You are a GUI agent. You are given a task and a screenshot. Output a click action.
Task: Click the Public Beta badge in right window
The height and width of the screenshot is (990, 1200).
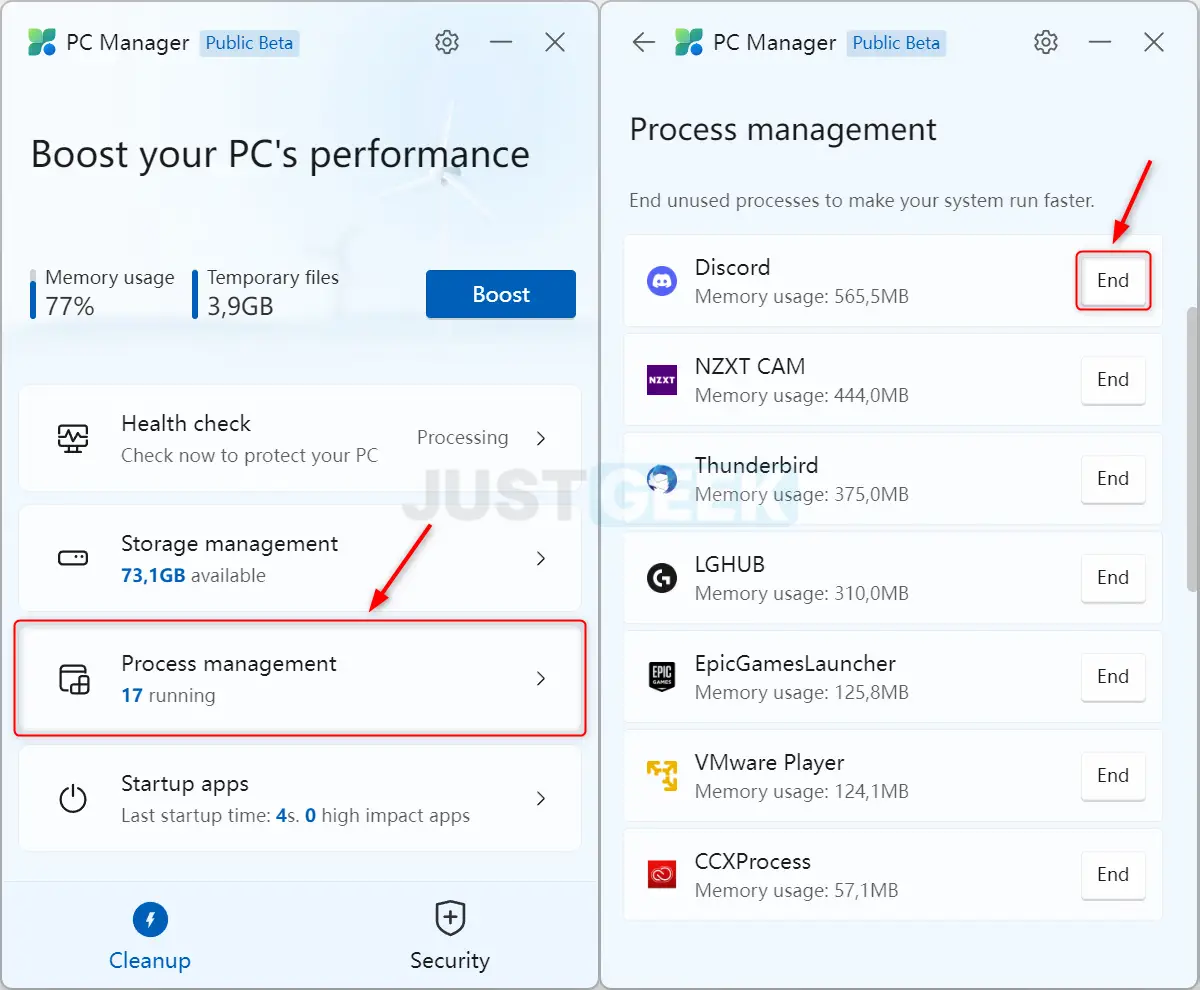click(897, 43)
